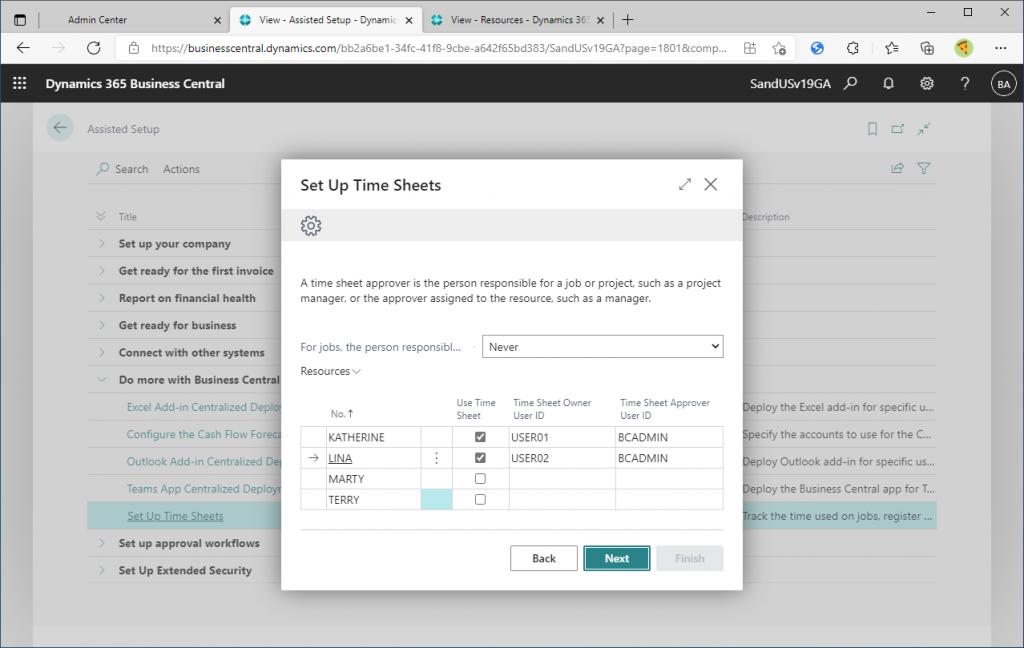
Task: Open Set Up Time Sheets link
Action: (x=175, y=516)
